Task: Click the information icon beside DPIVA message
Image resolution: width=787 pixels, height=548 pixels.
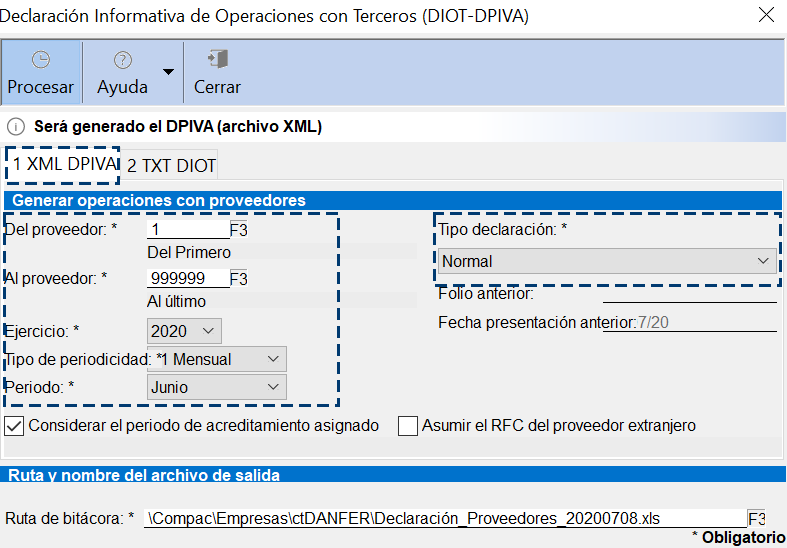Action: click(x=16, y=127)
